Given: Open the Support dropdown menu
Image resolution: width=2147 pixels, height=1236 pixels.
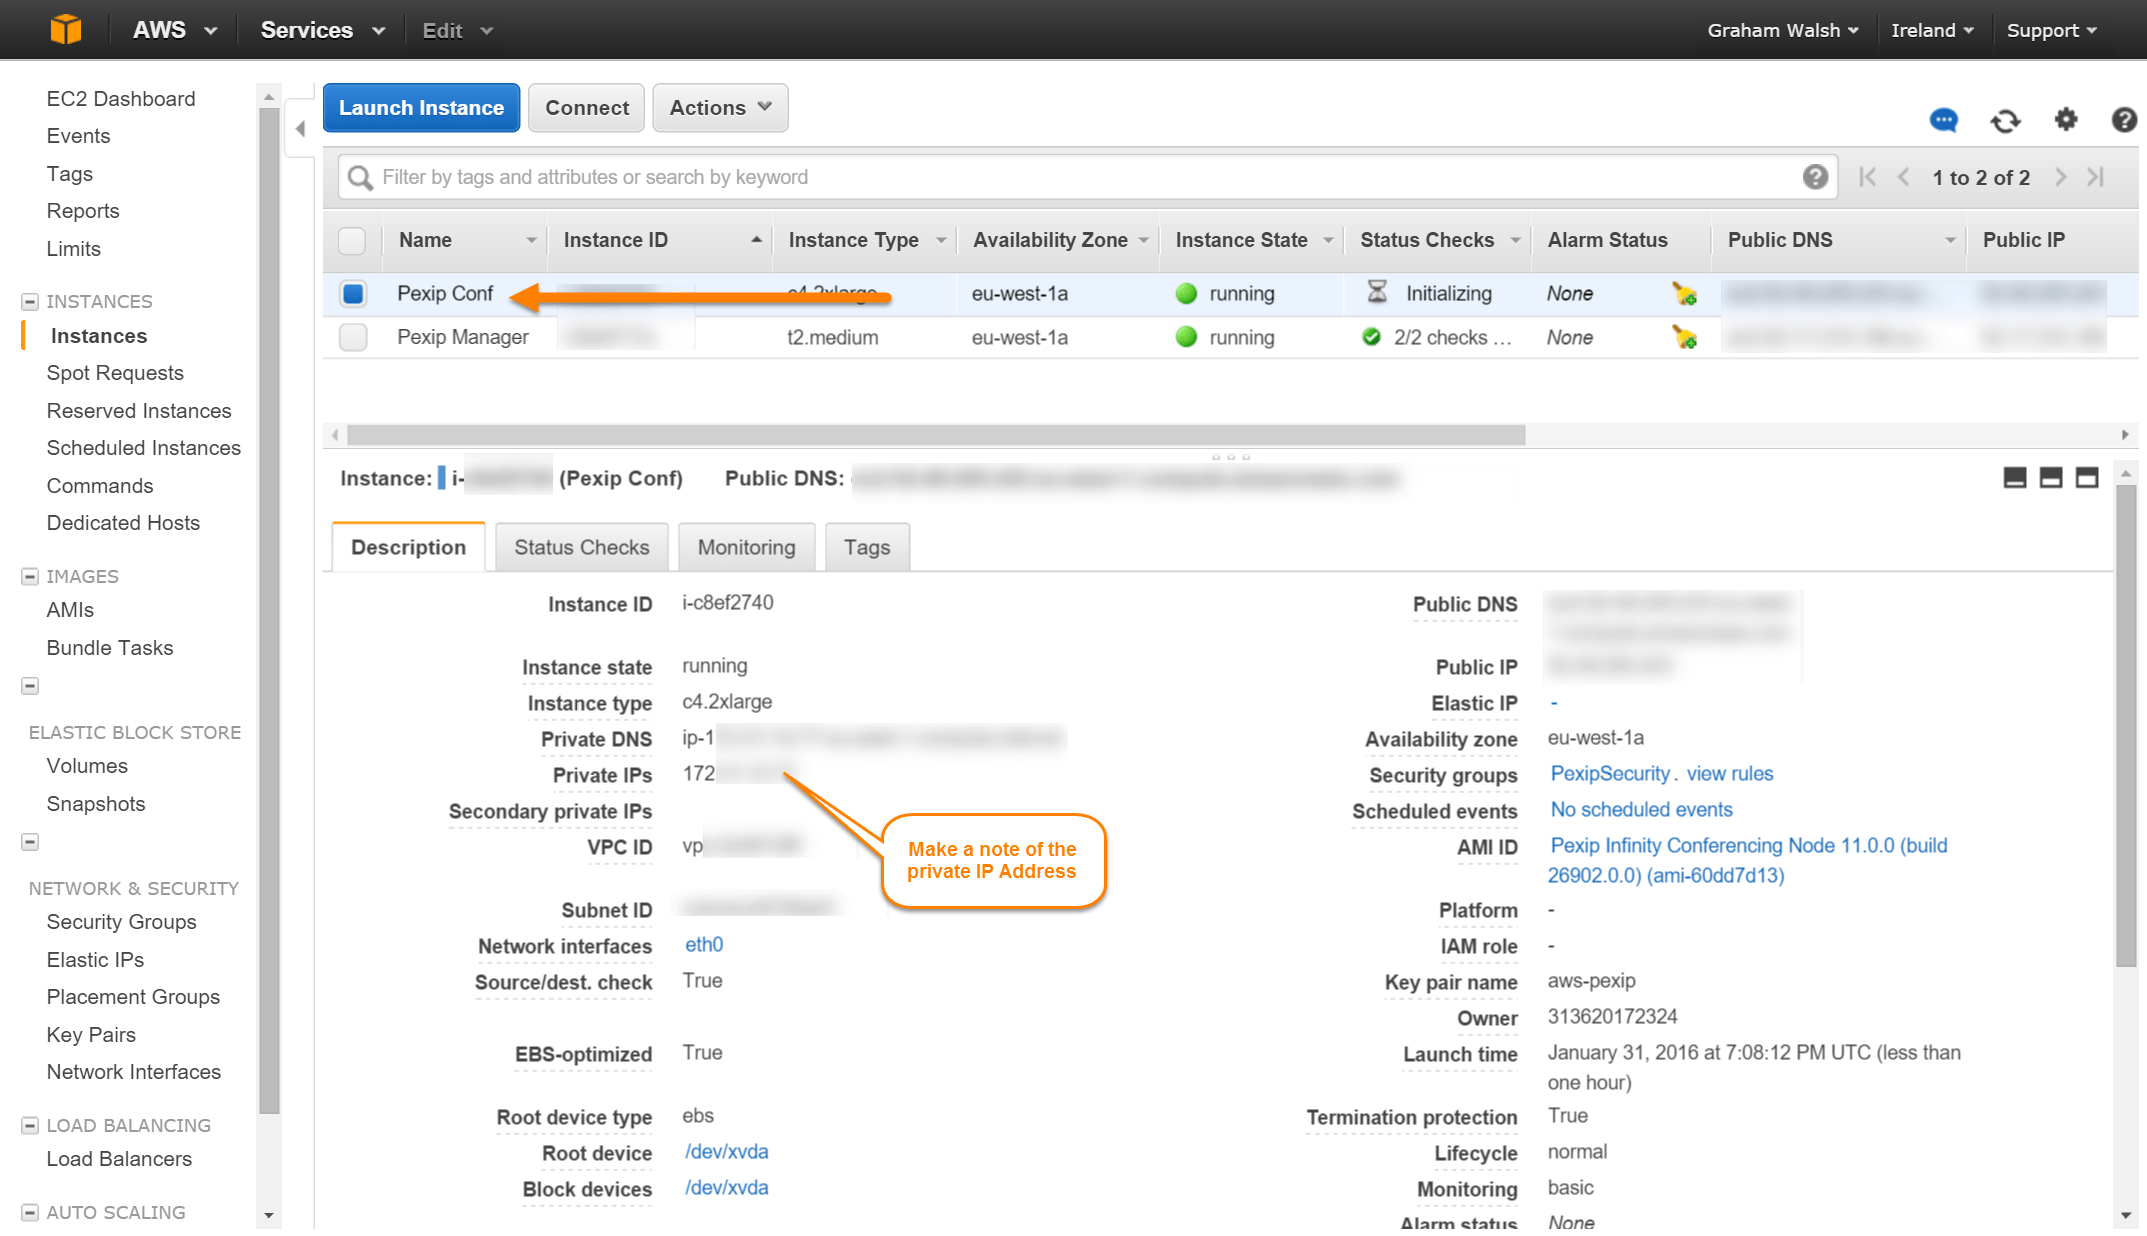Looking at the screenshot, I should click(x=2051, y=30).
